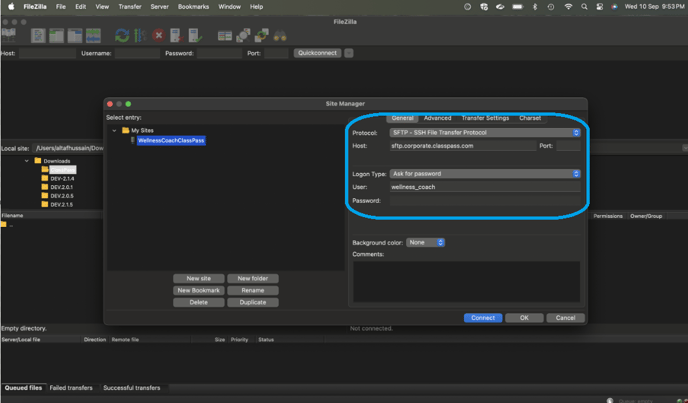
Task: Switch to the Successful transfers tab
Action: 132,388
